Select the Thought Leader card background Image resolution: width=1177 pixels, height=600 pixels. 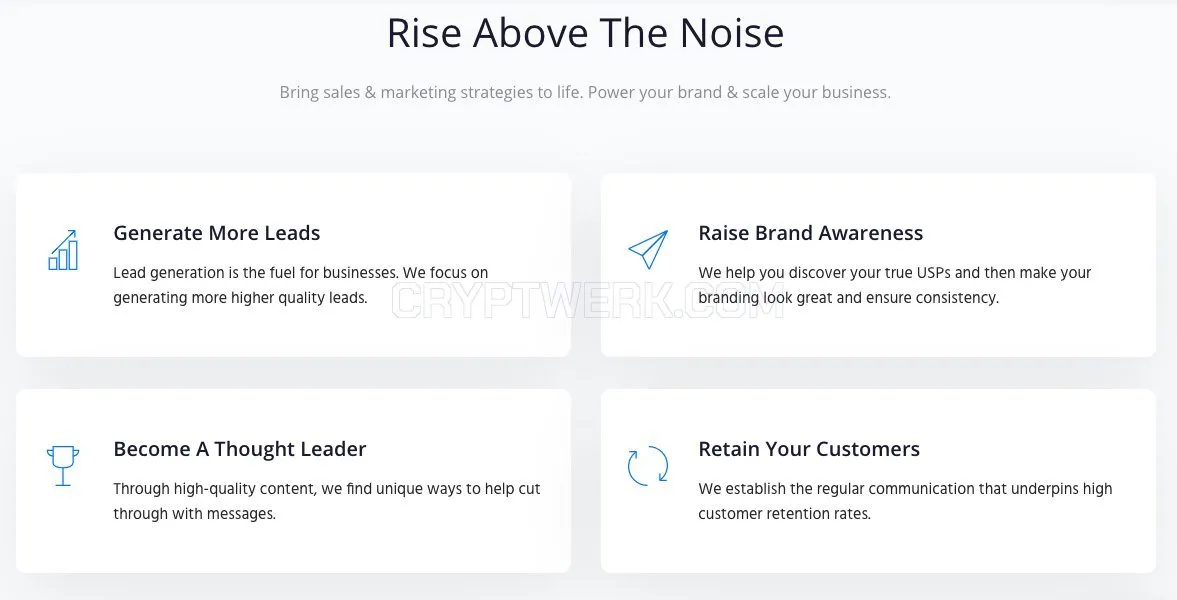click(x=293, y=481)
